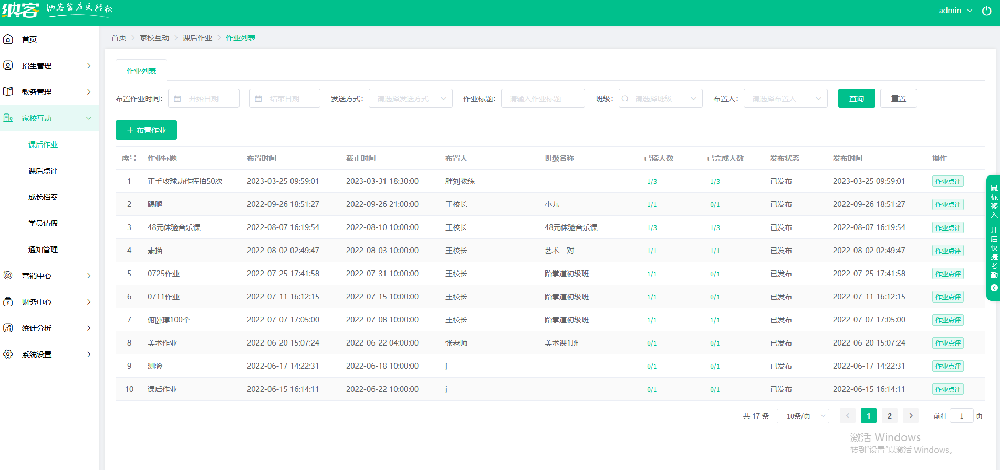Click the calendar icon in the end date field
Screen dimensions: 1000x470
pos(258,99)
